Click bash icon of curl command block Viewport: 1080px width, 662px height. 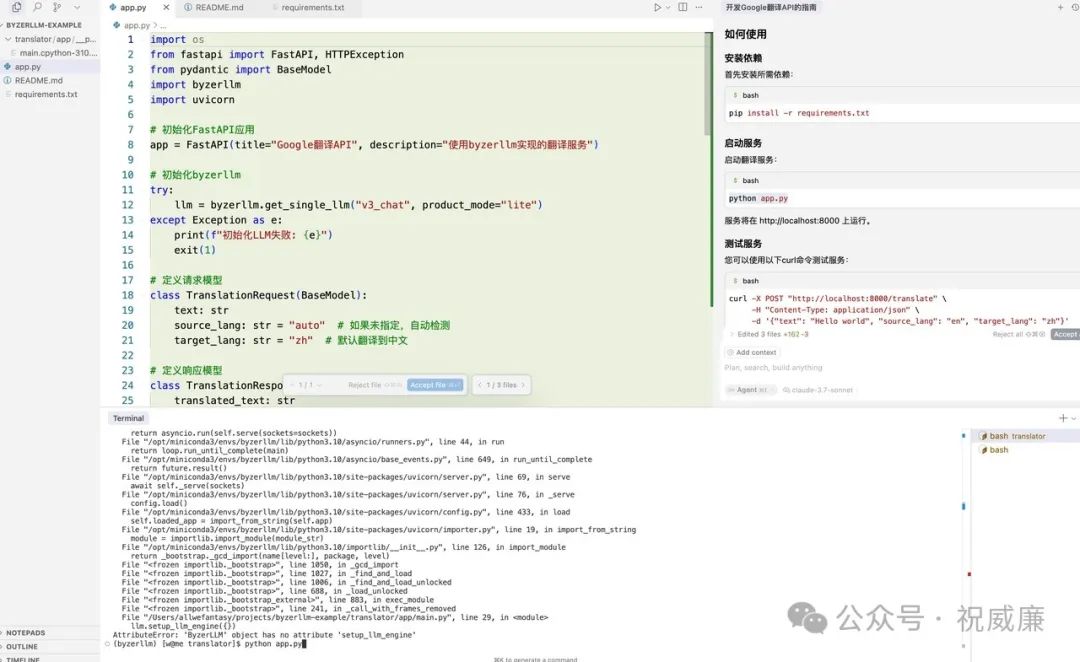click(735, 281)
